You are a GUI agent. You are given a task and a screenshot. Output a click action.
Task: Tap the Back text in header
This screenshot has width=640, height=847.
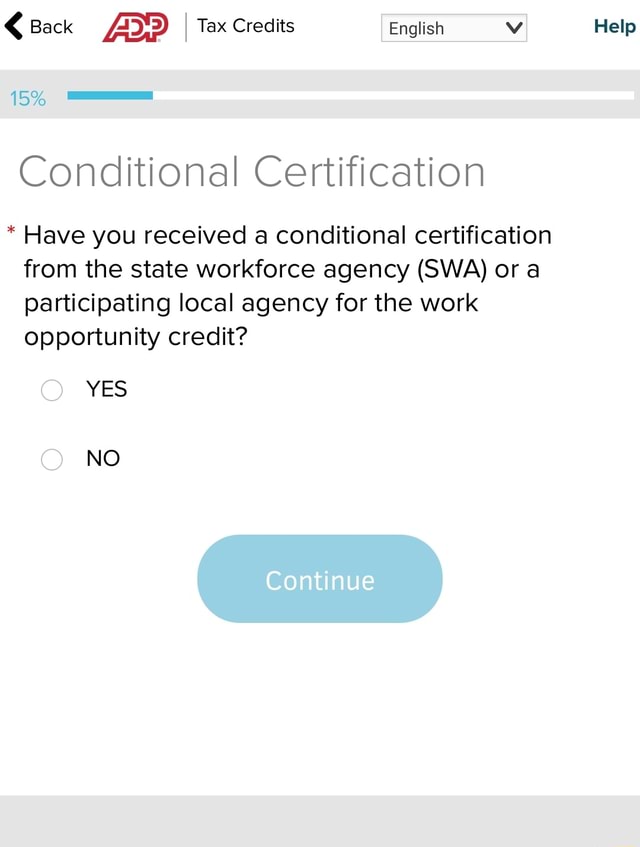coord(51,27)
